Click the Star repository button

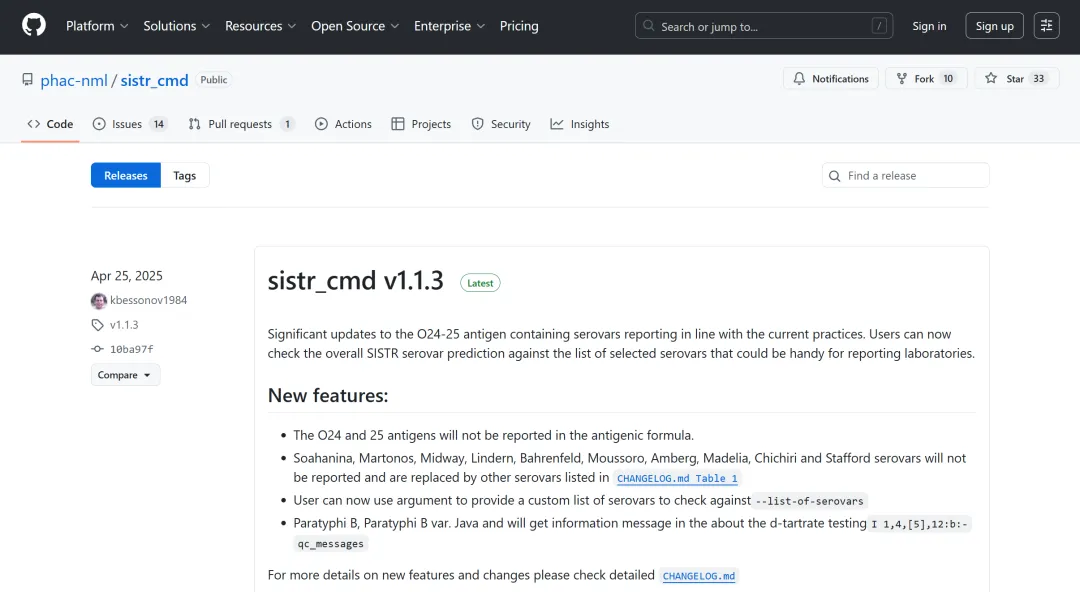1015,79
